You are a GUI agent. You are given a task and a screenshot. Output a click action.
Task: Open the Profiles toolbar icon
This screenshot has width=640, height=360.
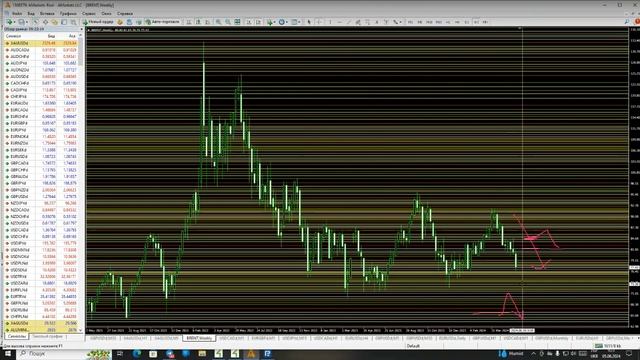(21, 22)
